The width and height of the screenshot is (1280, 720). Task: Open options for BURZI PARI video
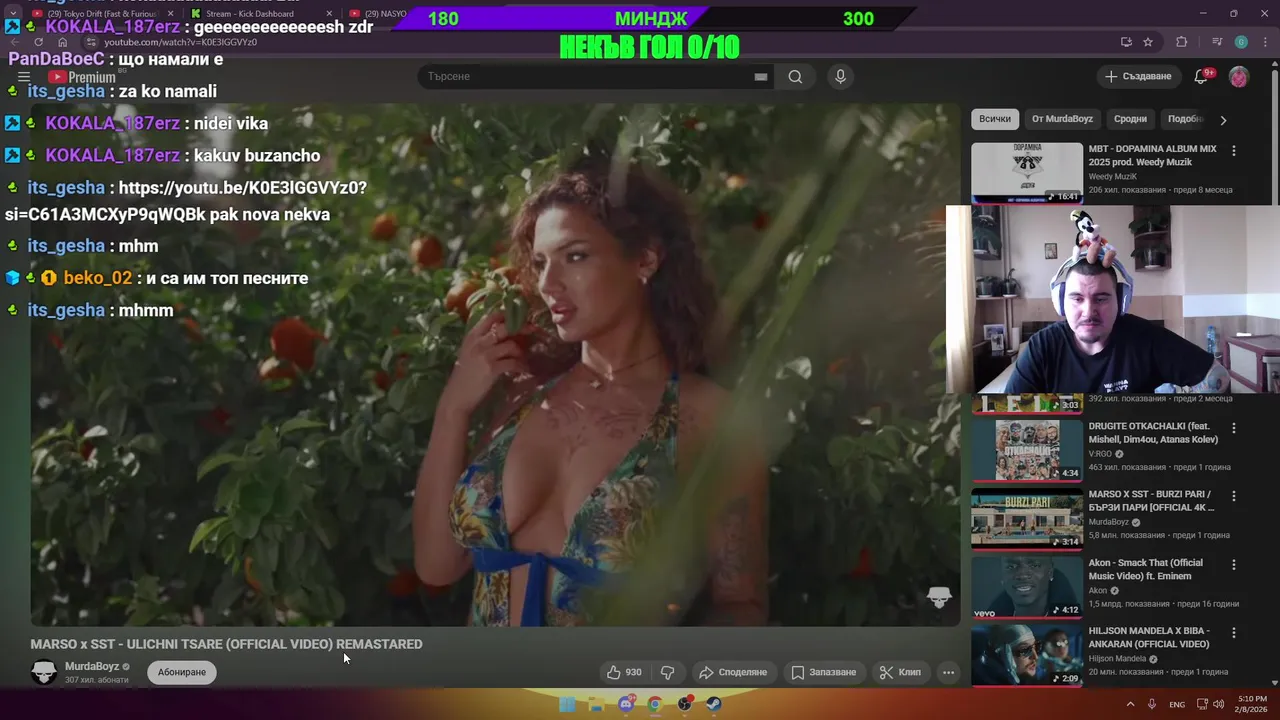point(1233,496)
